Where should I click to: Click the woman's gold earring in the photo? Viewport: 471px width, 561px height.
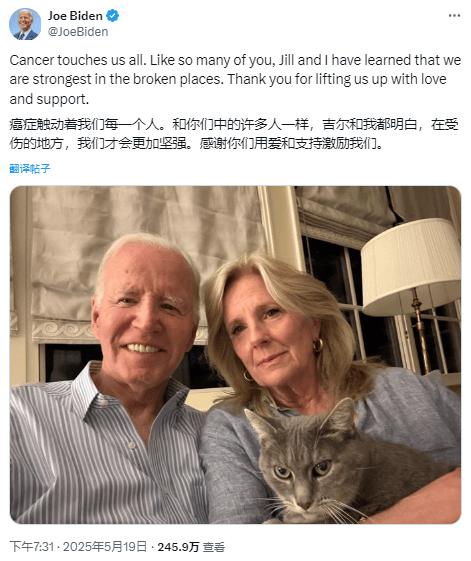click(318, 346)
